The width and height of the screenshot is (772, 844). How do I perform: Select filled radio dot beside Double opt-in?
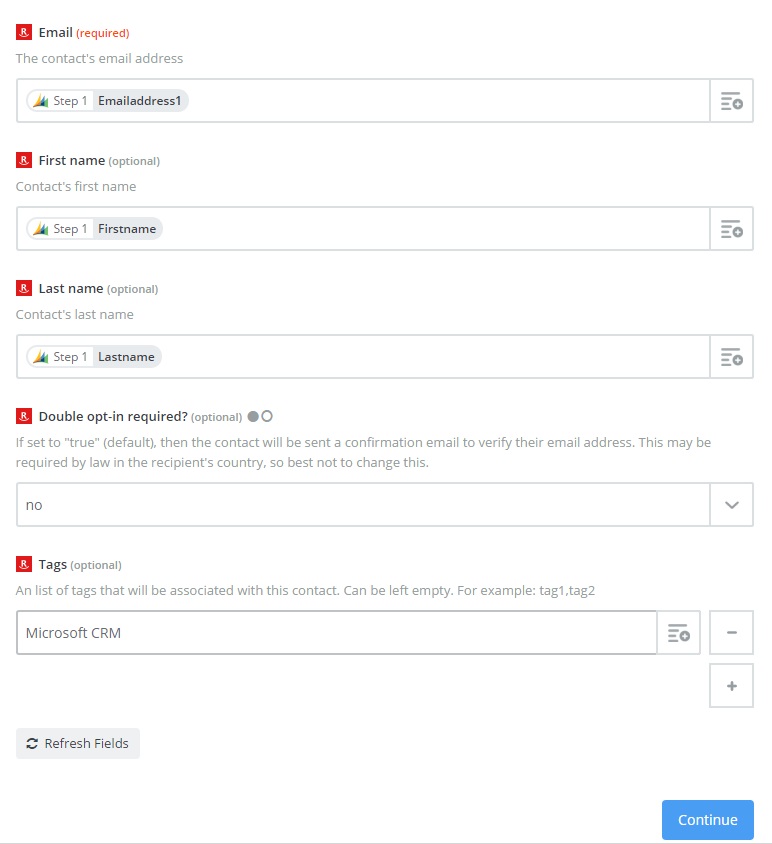(253, 416)
